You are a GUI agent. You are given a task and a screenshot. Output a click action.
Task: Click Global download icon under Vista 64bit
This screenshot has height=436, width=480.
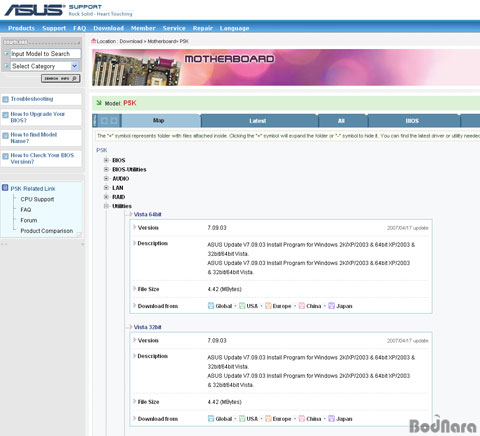tap(211, 306)
